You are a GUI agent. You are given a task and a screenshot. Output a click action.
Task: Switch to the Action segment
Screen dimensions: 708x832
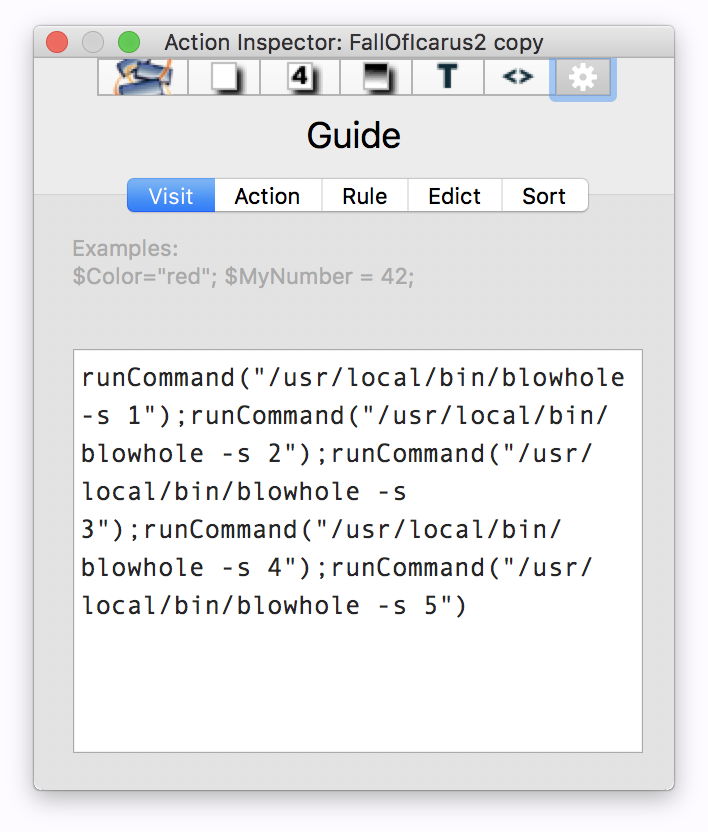pyautogui.click(x=267, y=196)
